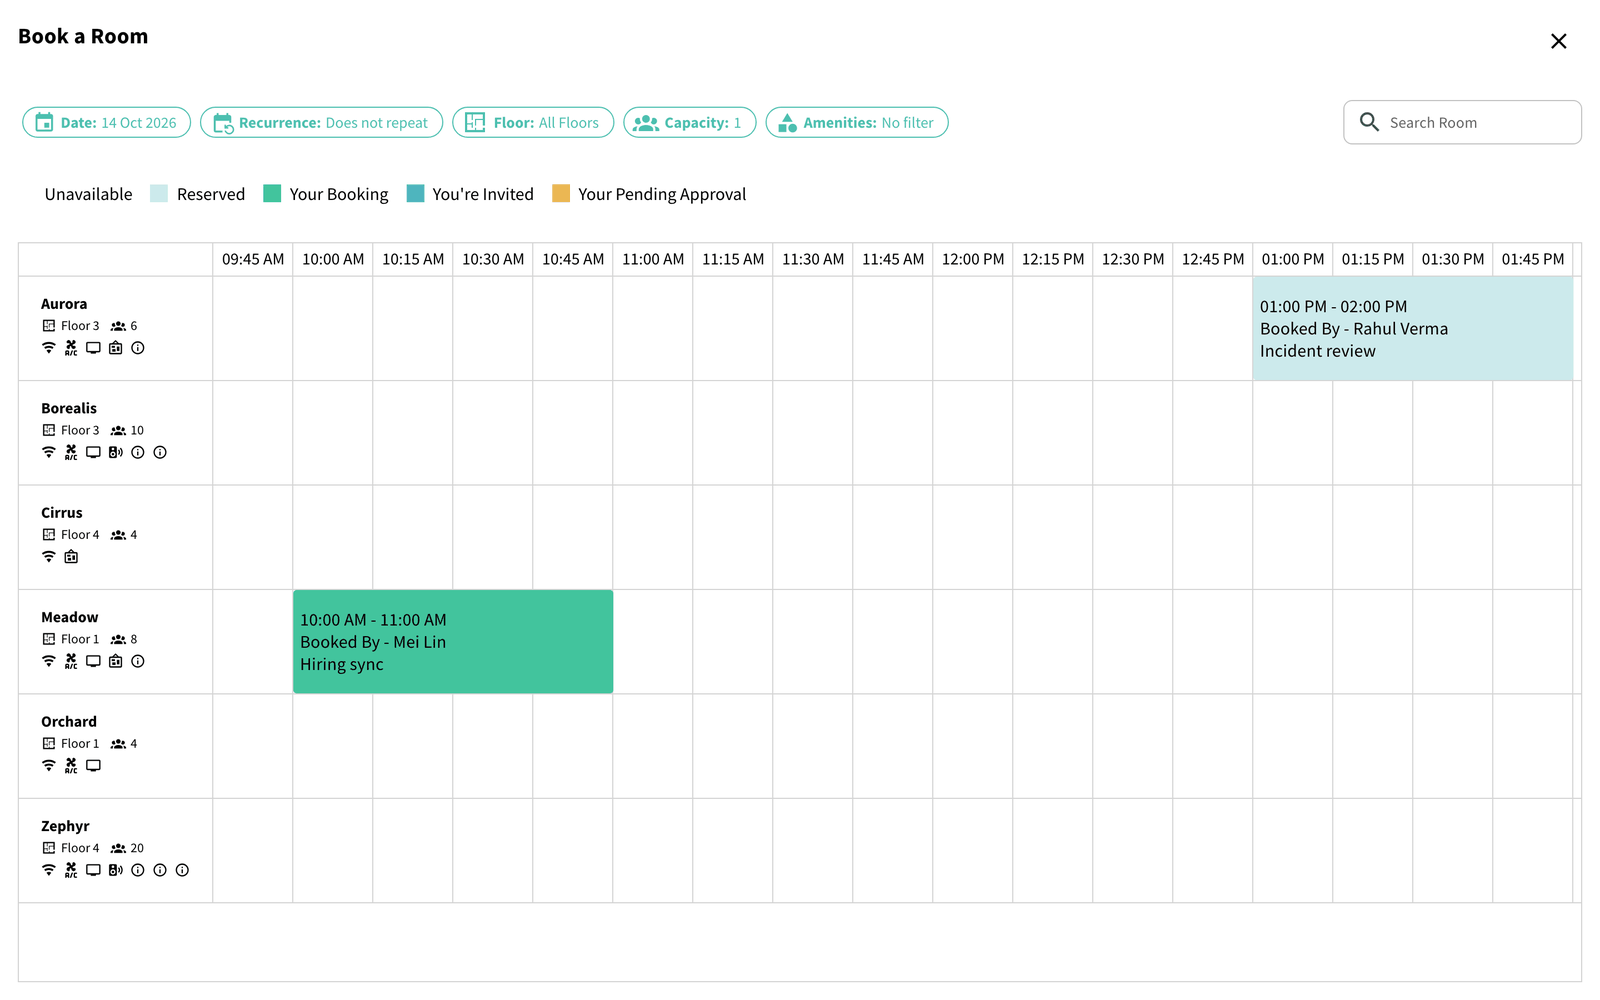Open Rahul Verma's Incident review reservation
Viewport: 1600px width, 1000px height.
pyautogui.click(x=1413, y=328)
